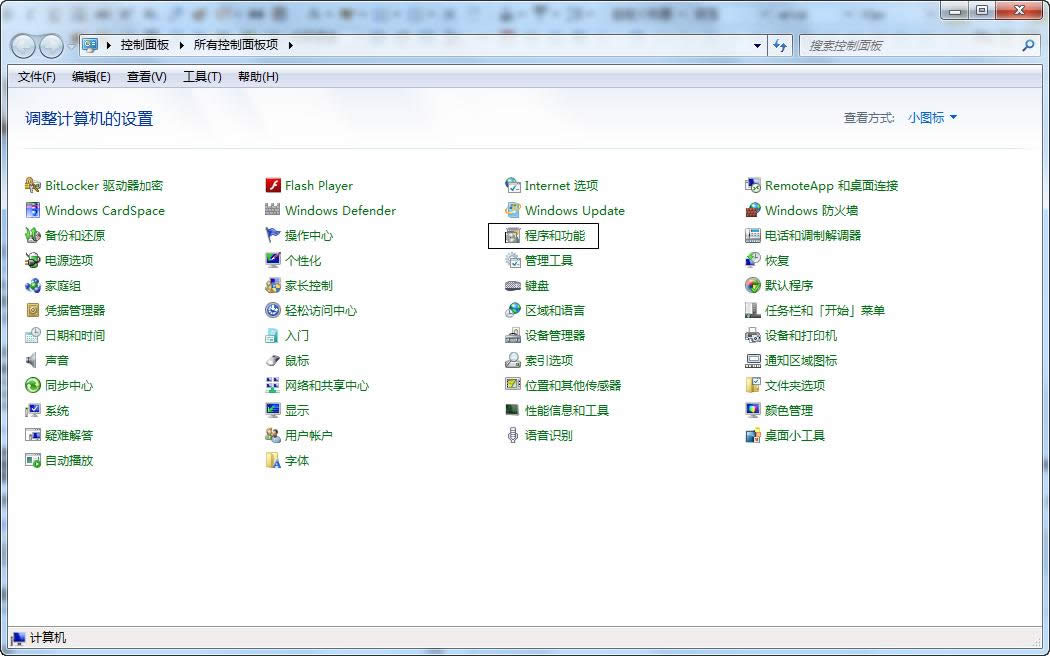
Task: Open the 查看方式 小图标 dropdown
Action: click(x=932, y=118)
